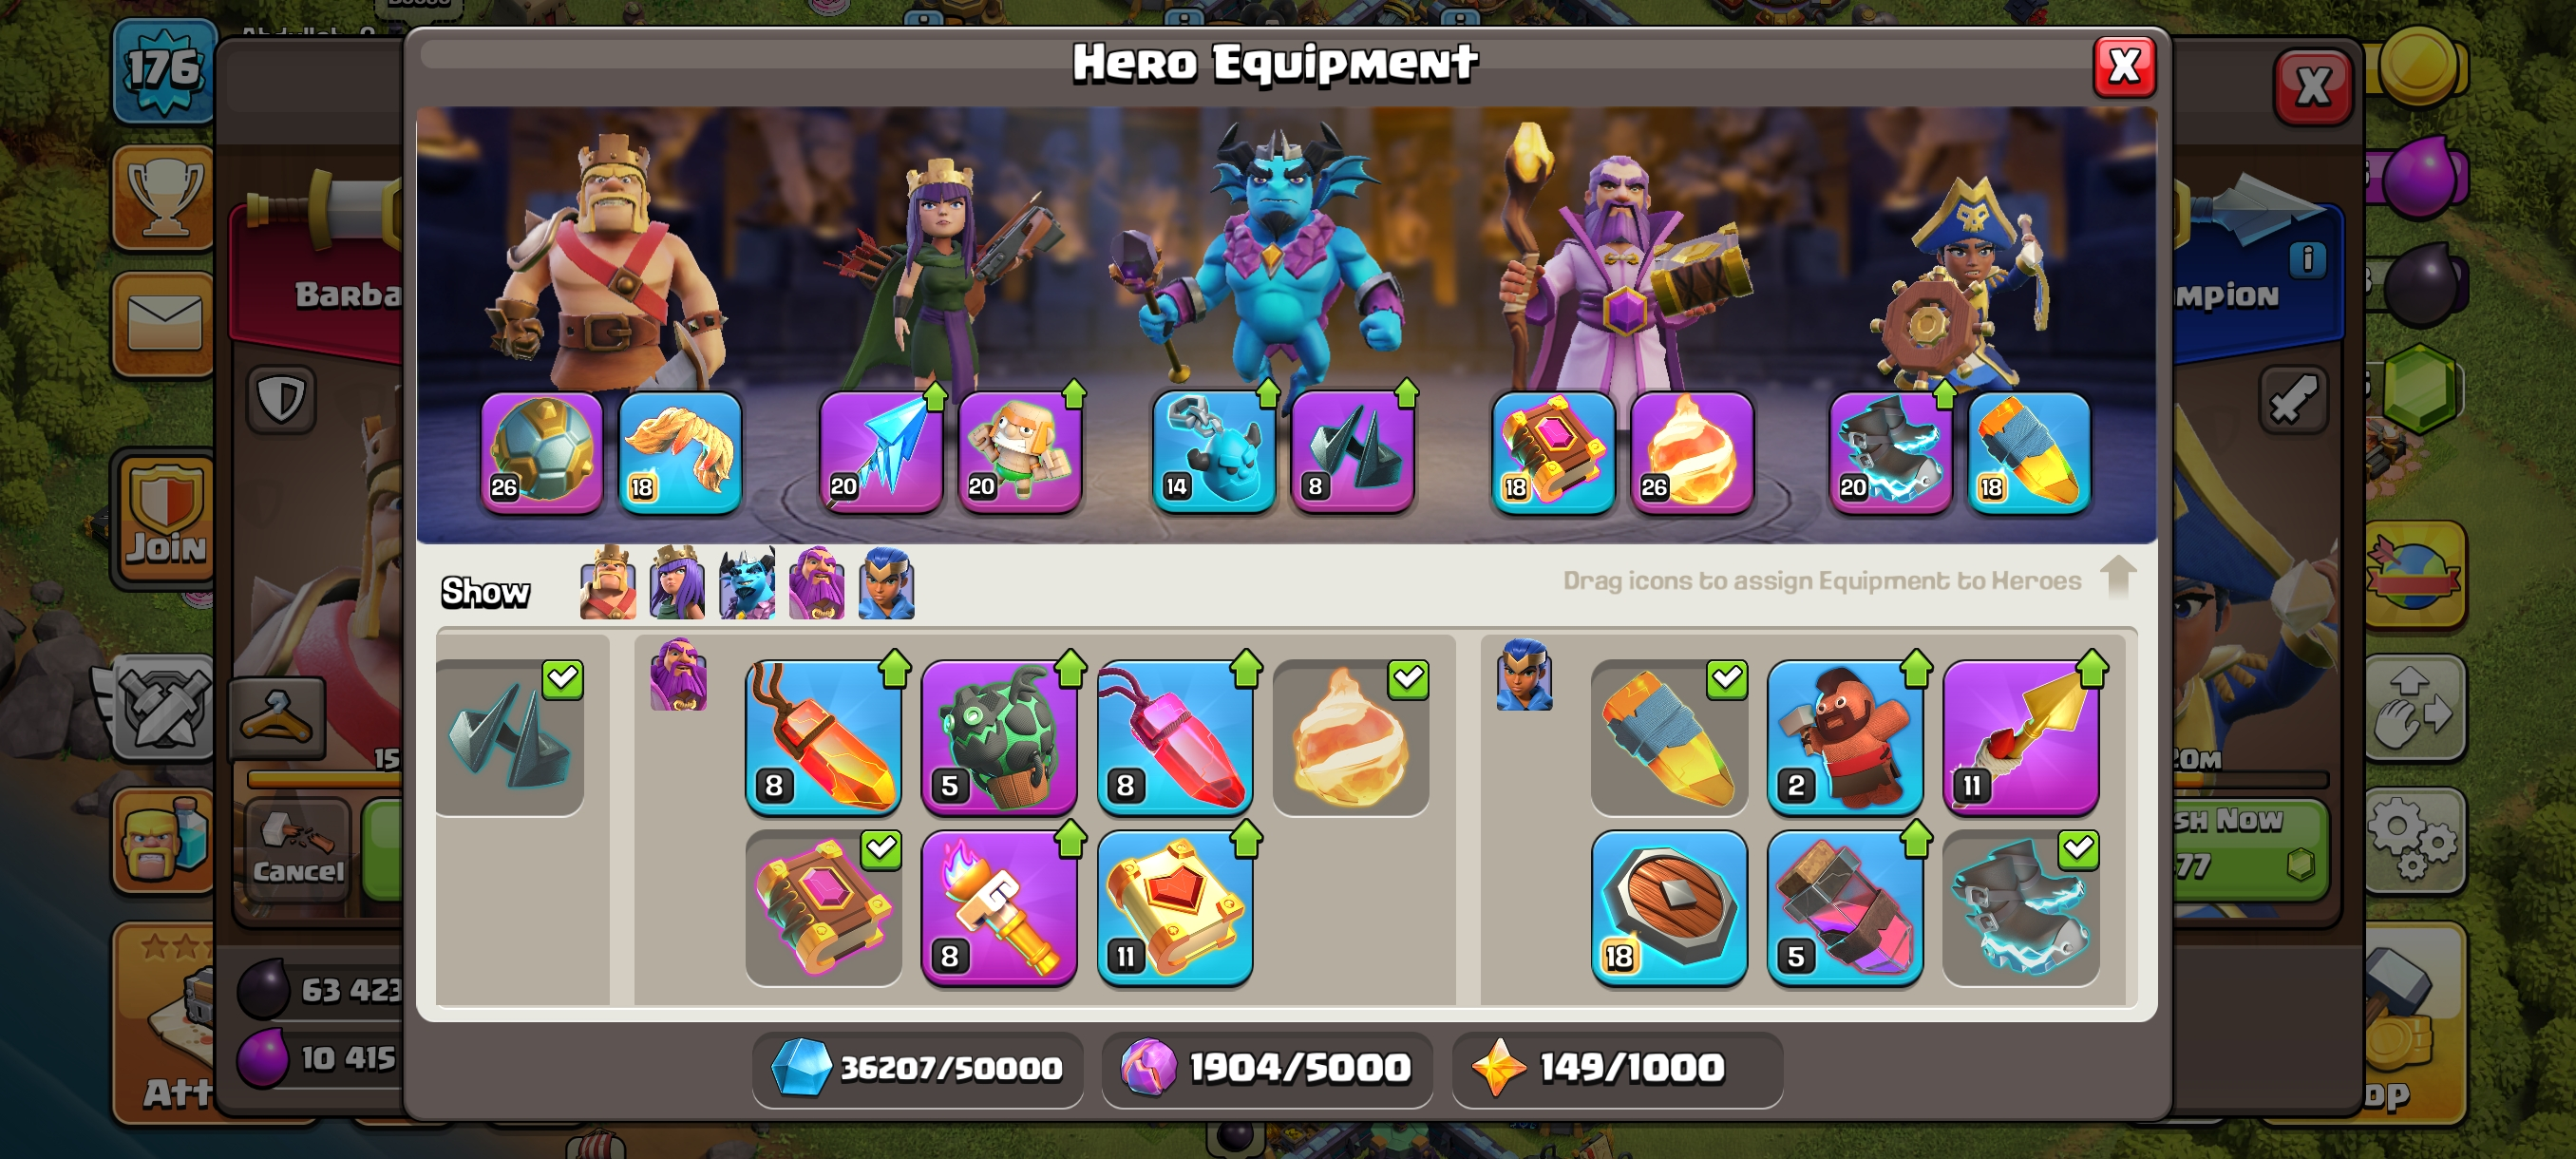Image resolution: width=2576 pixels, height=1159 pixels.
Task: Click the Shiny Ore 36207/50000 counter
Action: click(917, 1068)
